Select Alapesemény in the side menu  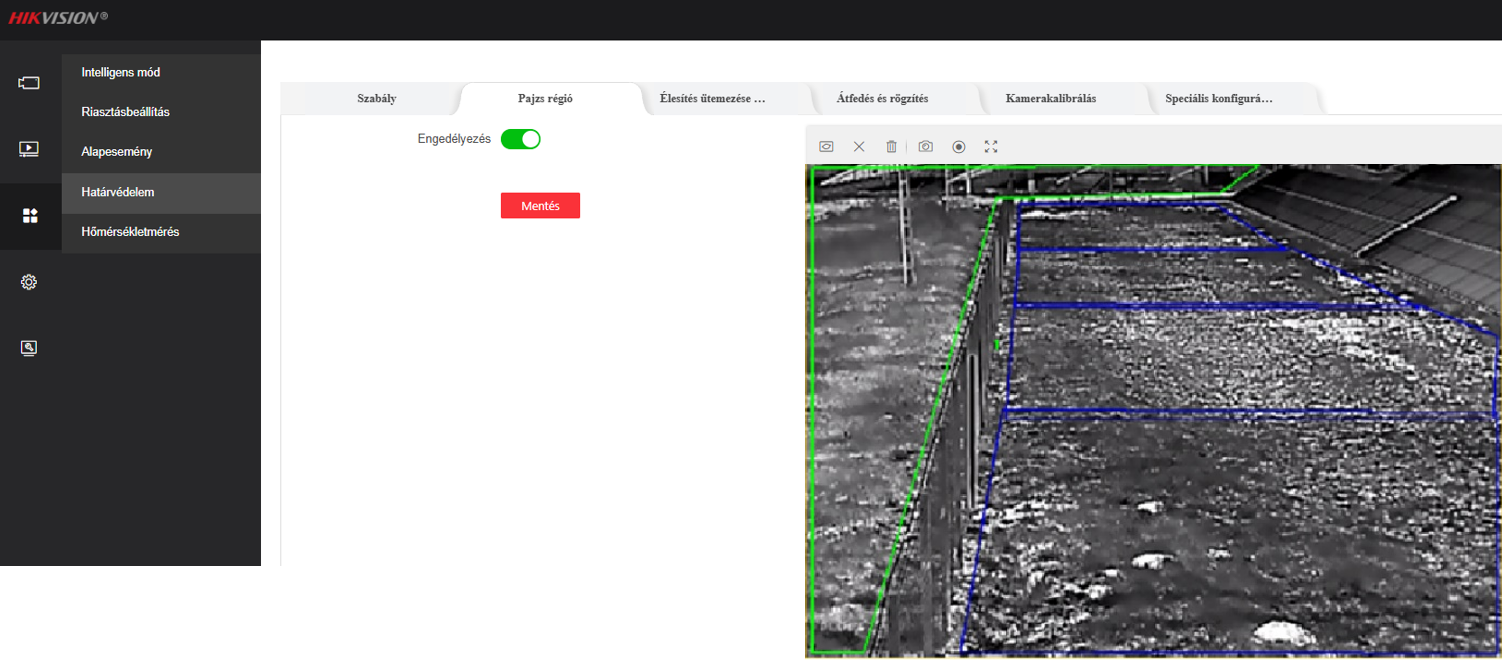[161, 152]
